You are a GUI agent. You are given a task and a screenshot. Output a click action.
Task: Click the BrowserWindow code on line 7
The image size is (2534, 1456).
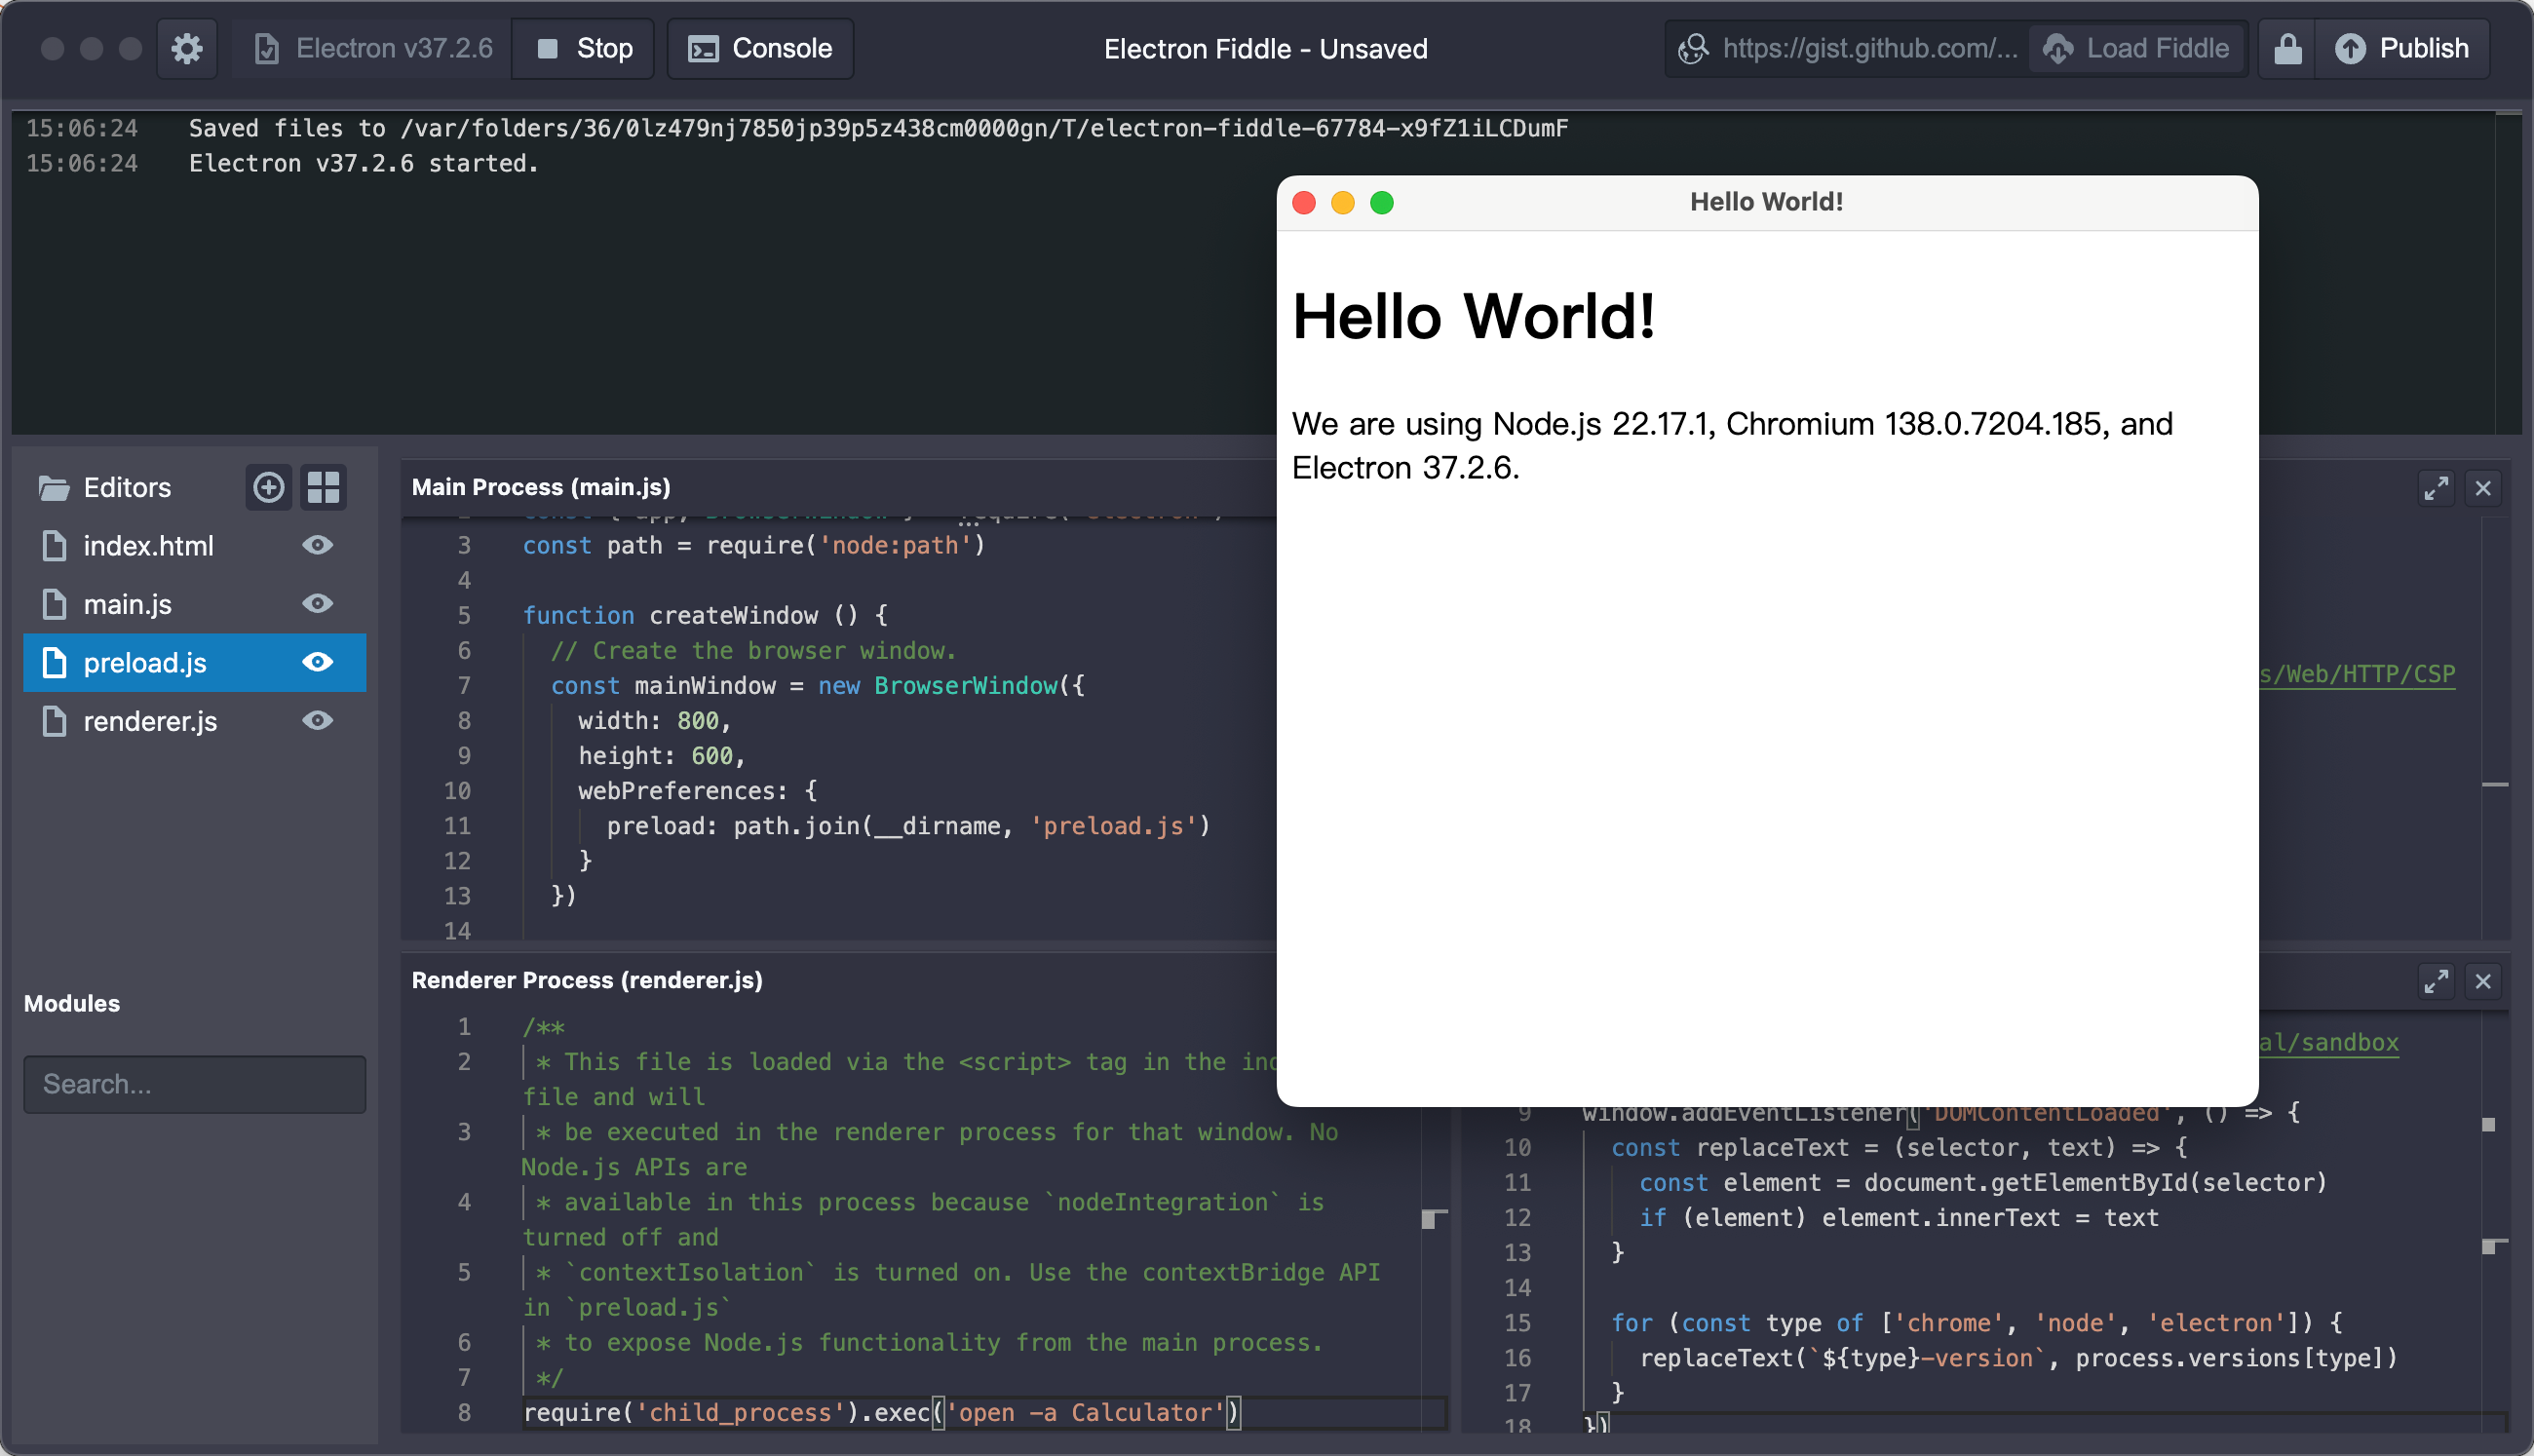[x=817, y=686]
